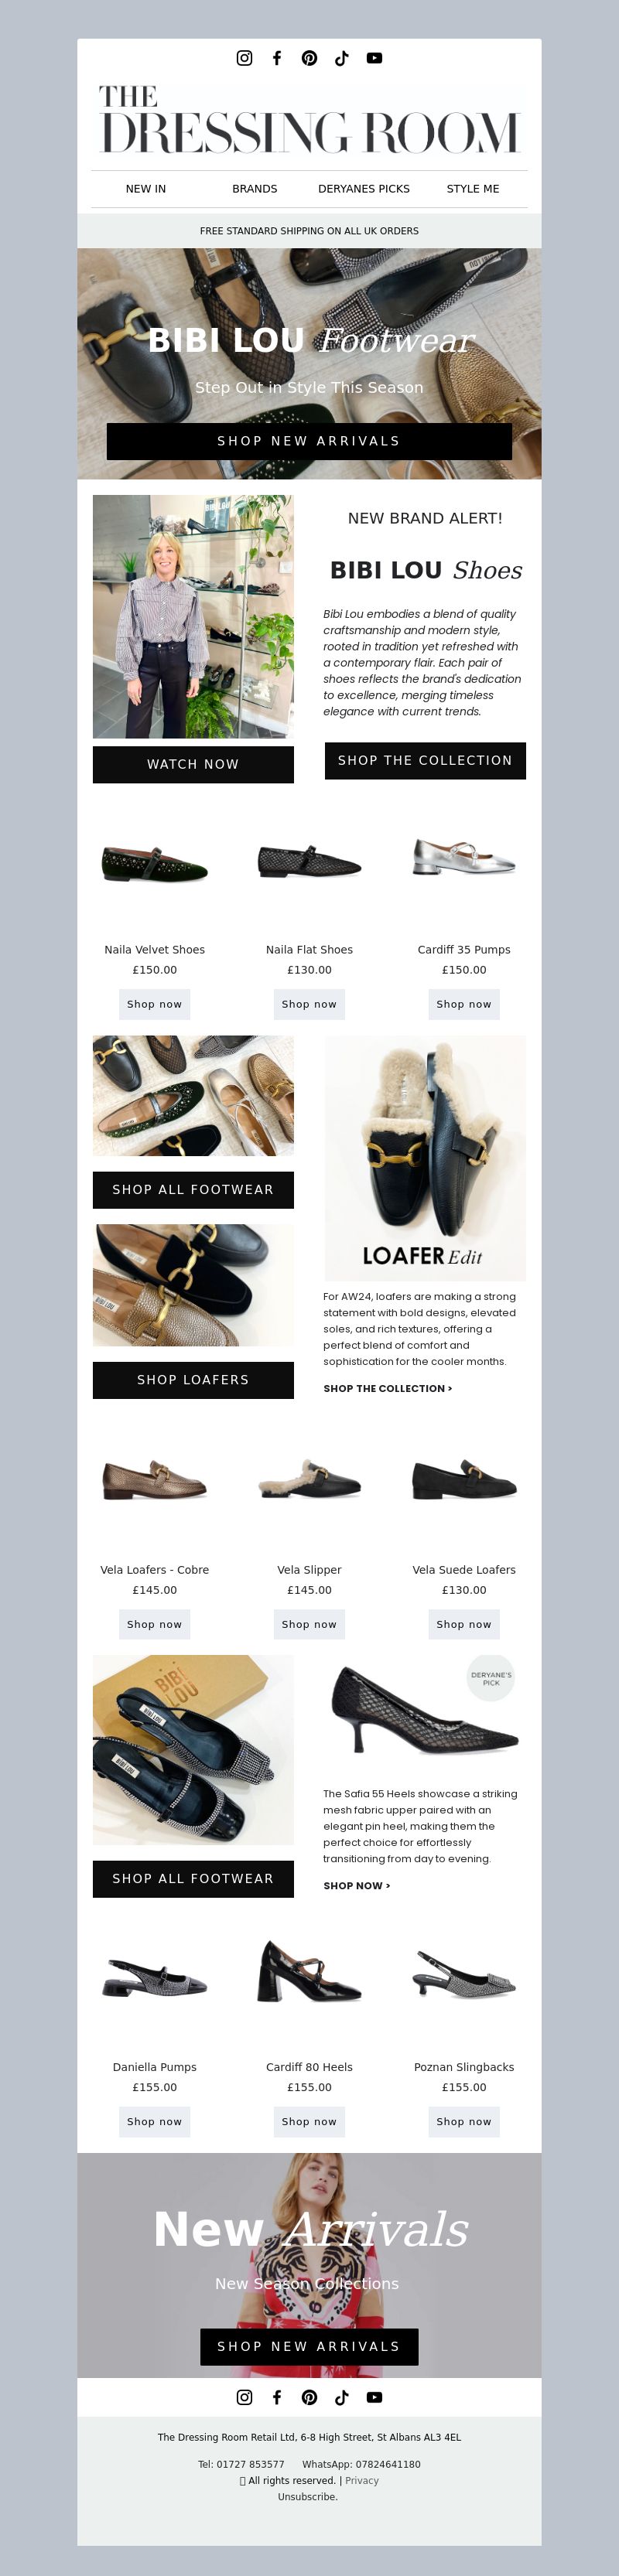Open the Instagram icon in the header
Image resolution: width=619 pixels, height=2576 pixels.
coord(244,58)
